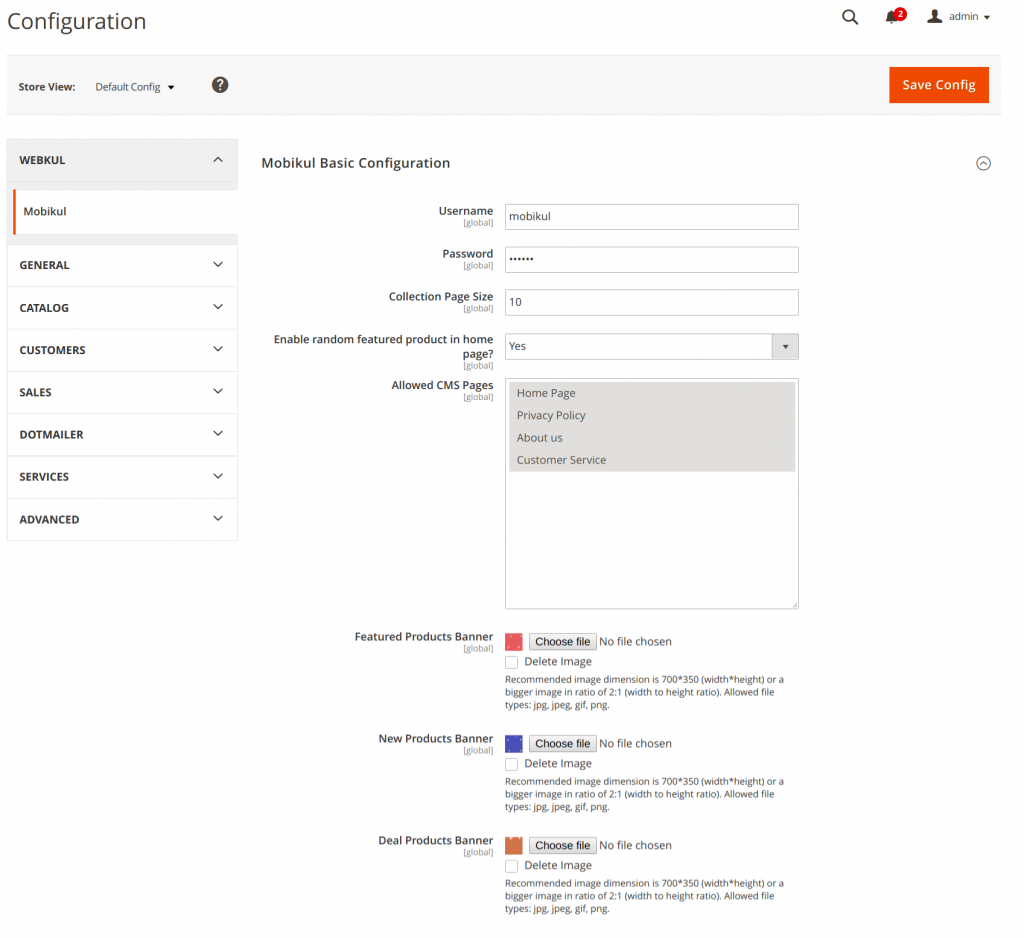Click the Save Config button
This screenshot has height=938, width=1024.
(938, 85)
